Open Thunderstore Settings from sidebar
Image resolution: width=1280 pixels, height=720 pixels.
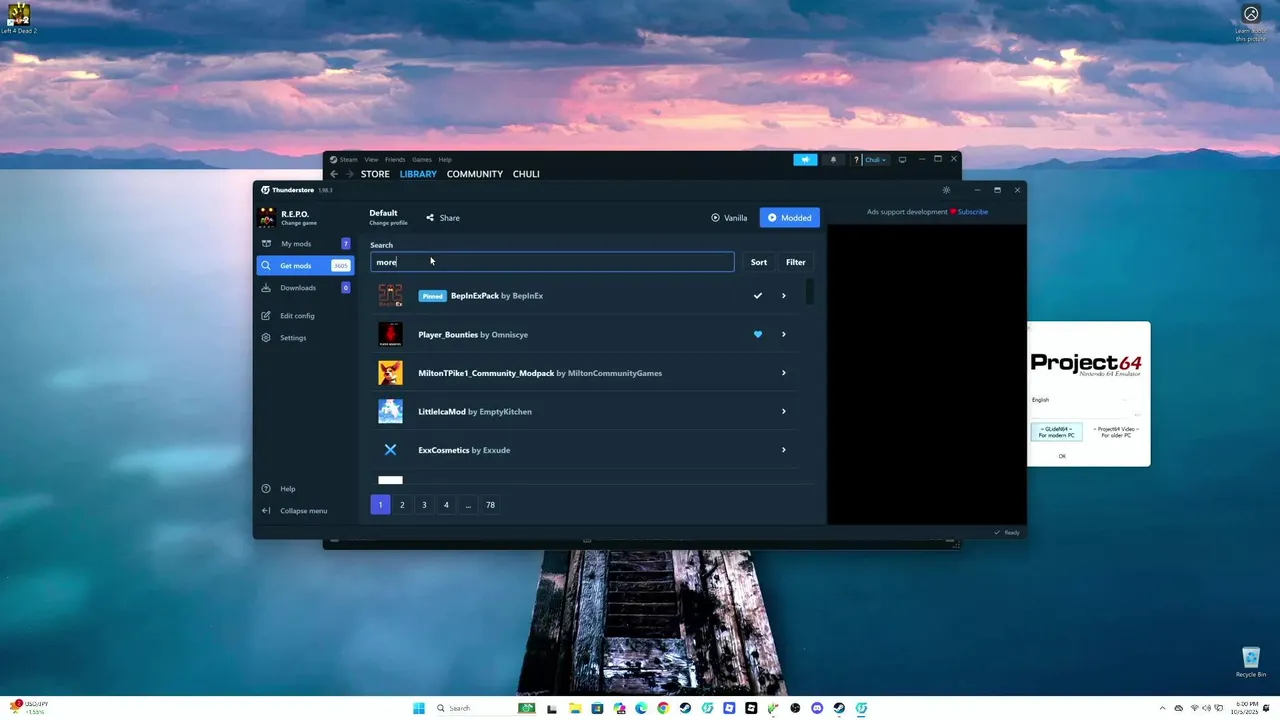[x=293, y=338]
